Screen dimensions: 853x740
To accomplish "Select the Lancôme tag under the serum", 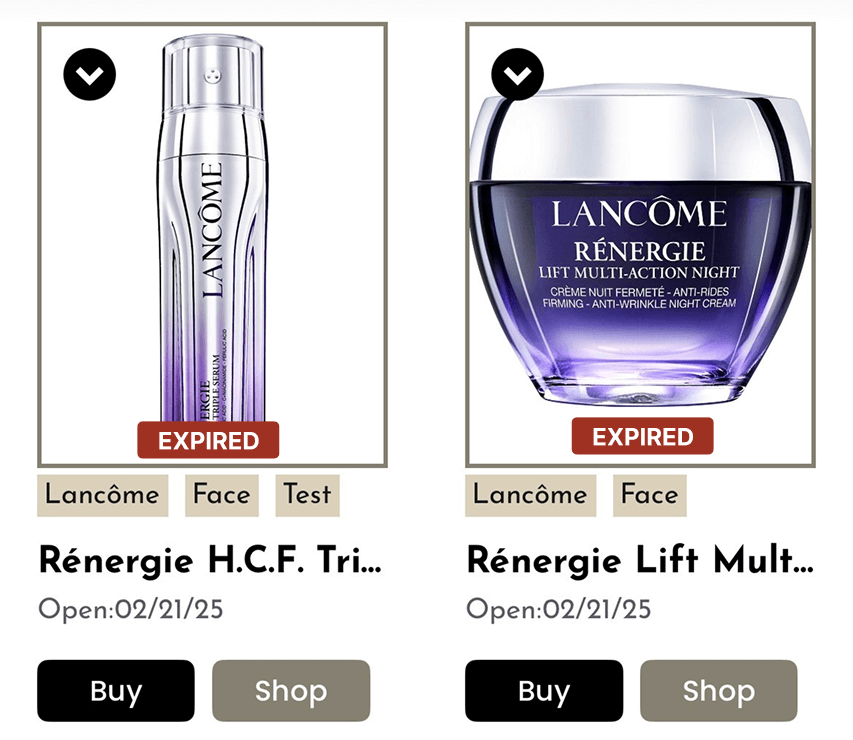I will click(103, 495).
